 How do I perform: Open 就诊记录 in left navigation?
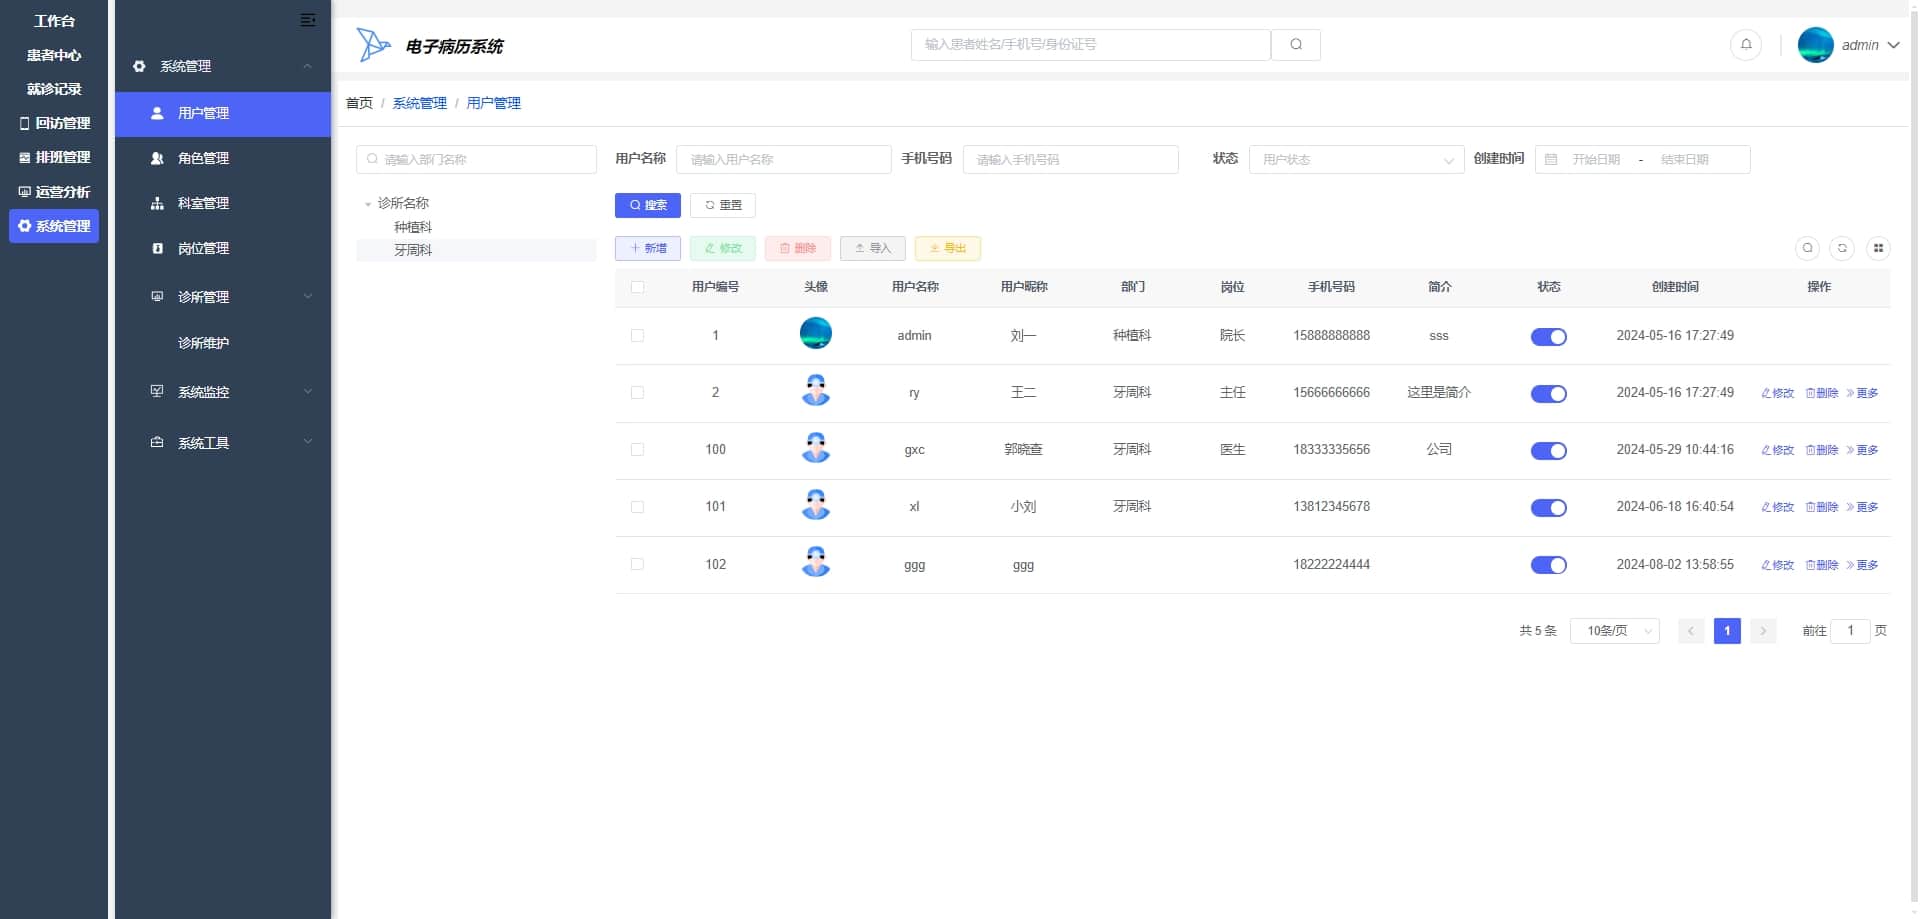pyautogui.click(x=54, y=89)
